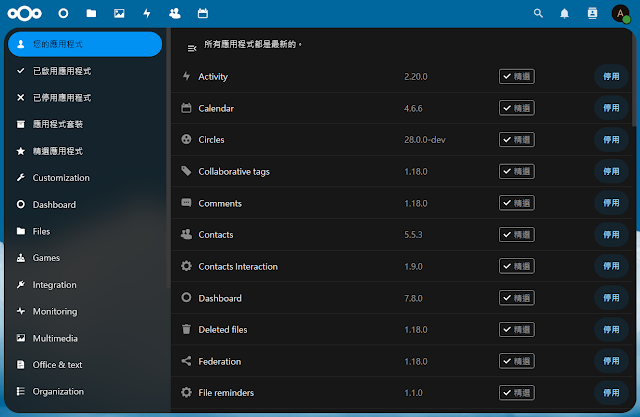Open the Calendar icon in top bar
Image resolution: width=640 pixels, height=417 pixels.
pyautogui.click(x=203, y=13)
